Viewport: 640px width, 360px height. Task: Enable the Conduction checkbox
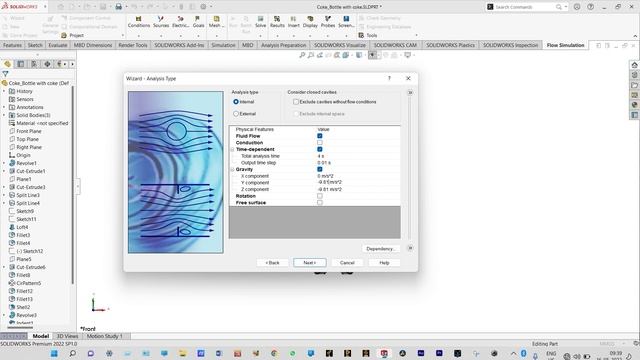(x=320, y=142)
